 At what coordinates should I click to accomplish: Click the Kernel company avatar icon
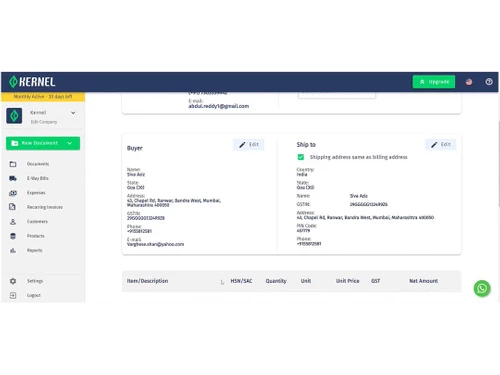tap(14, 116)
